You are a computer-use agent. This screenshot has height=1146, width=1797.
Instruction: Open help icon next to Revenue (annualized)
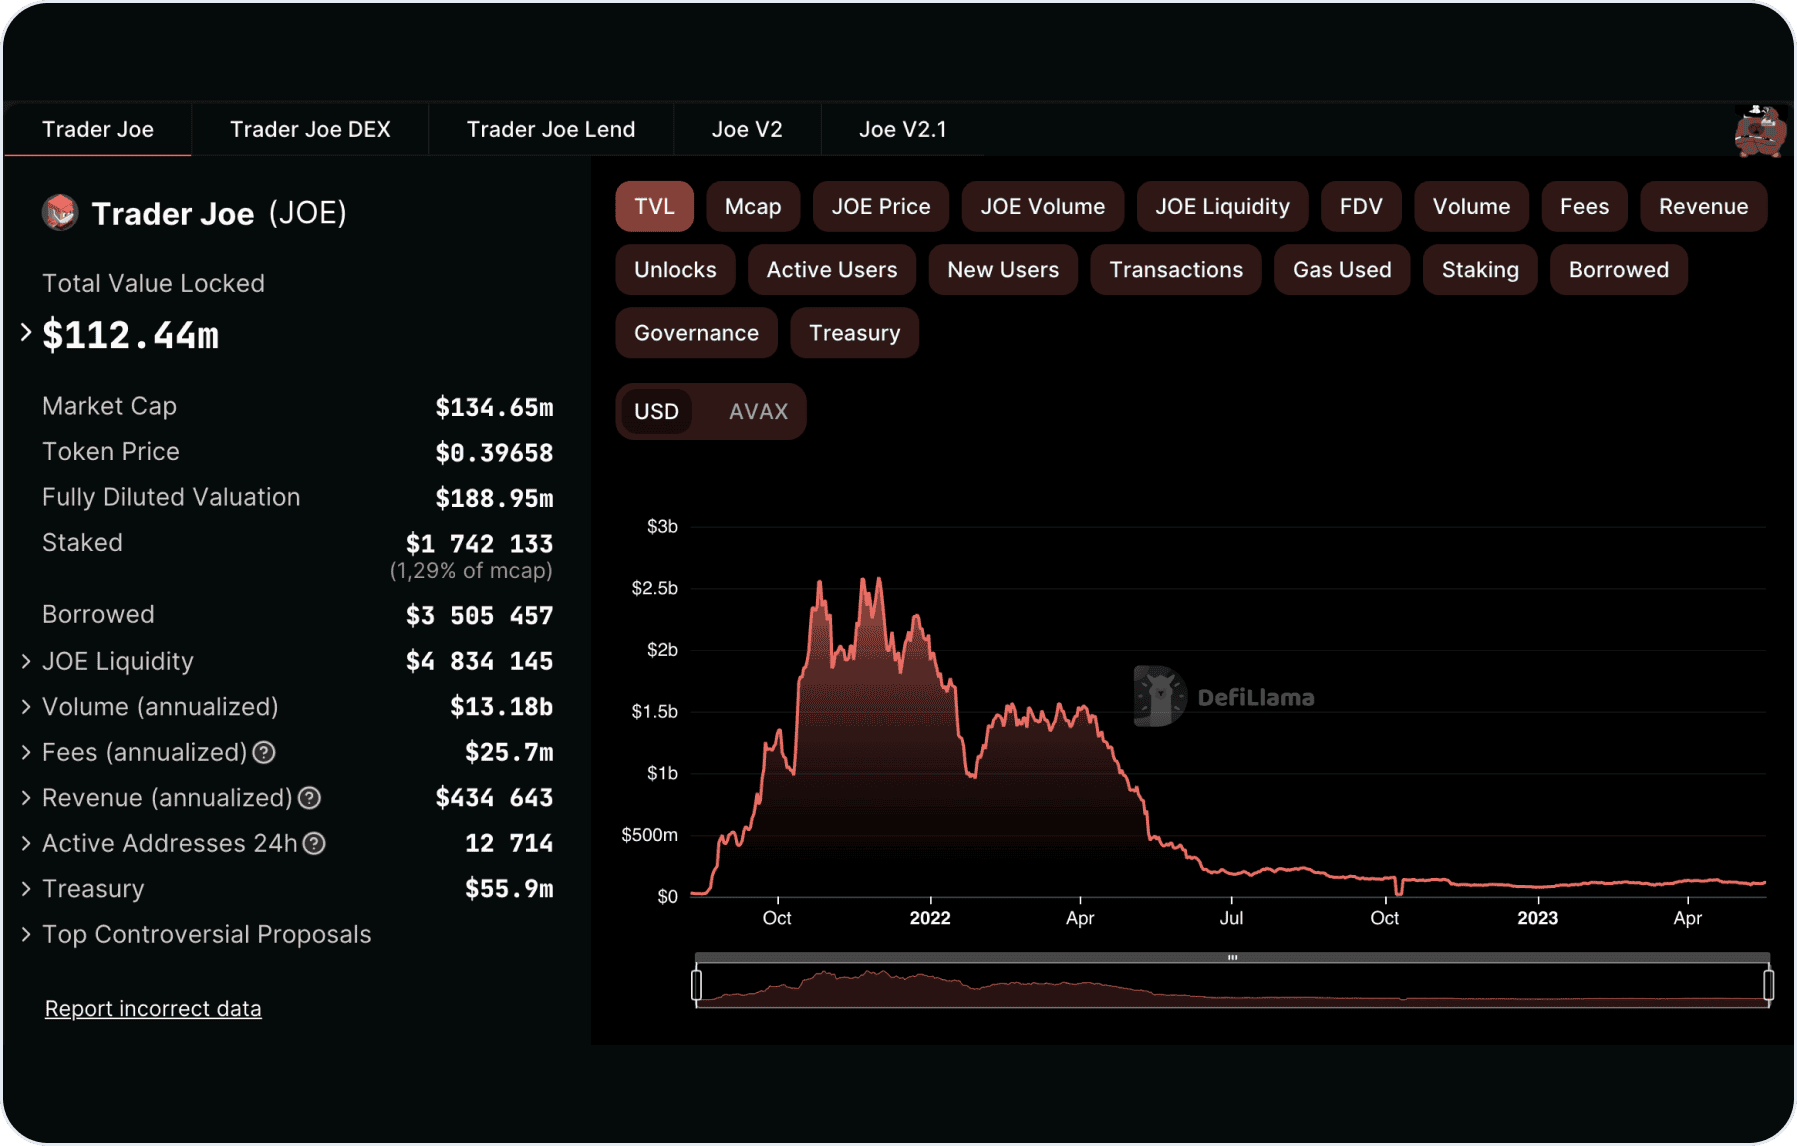click(x=310, y=798)
